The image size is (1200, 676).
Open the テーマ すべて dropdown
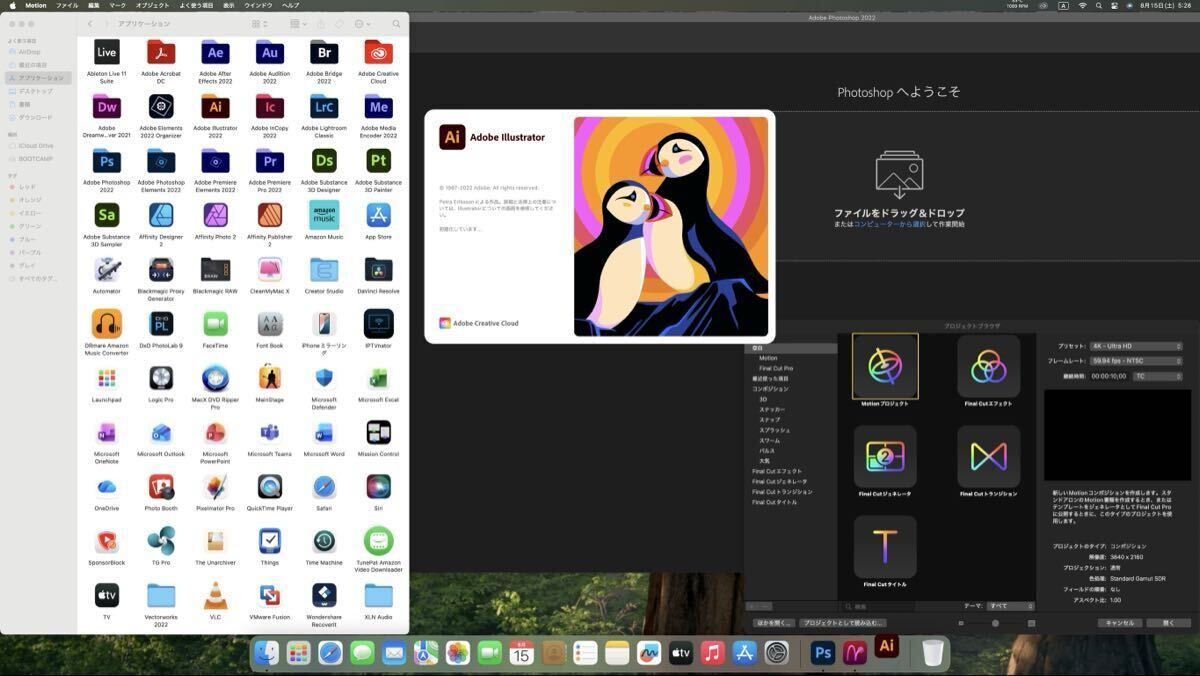pyautogui.click(x=1010, y=606)
